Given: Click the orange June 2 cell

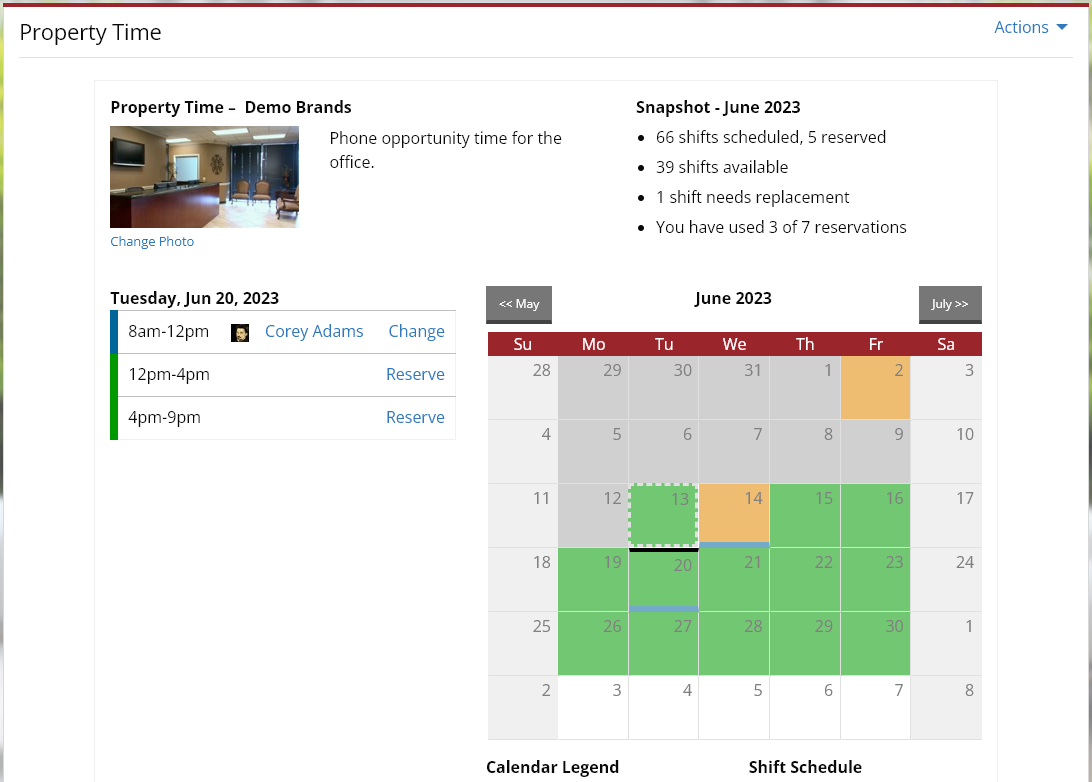Looking at the screenshot, I should coord(875,387).
